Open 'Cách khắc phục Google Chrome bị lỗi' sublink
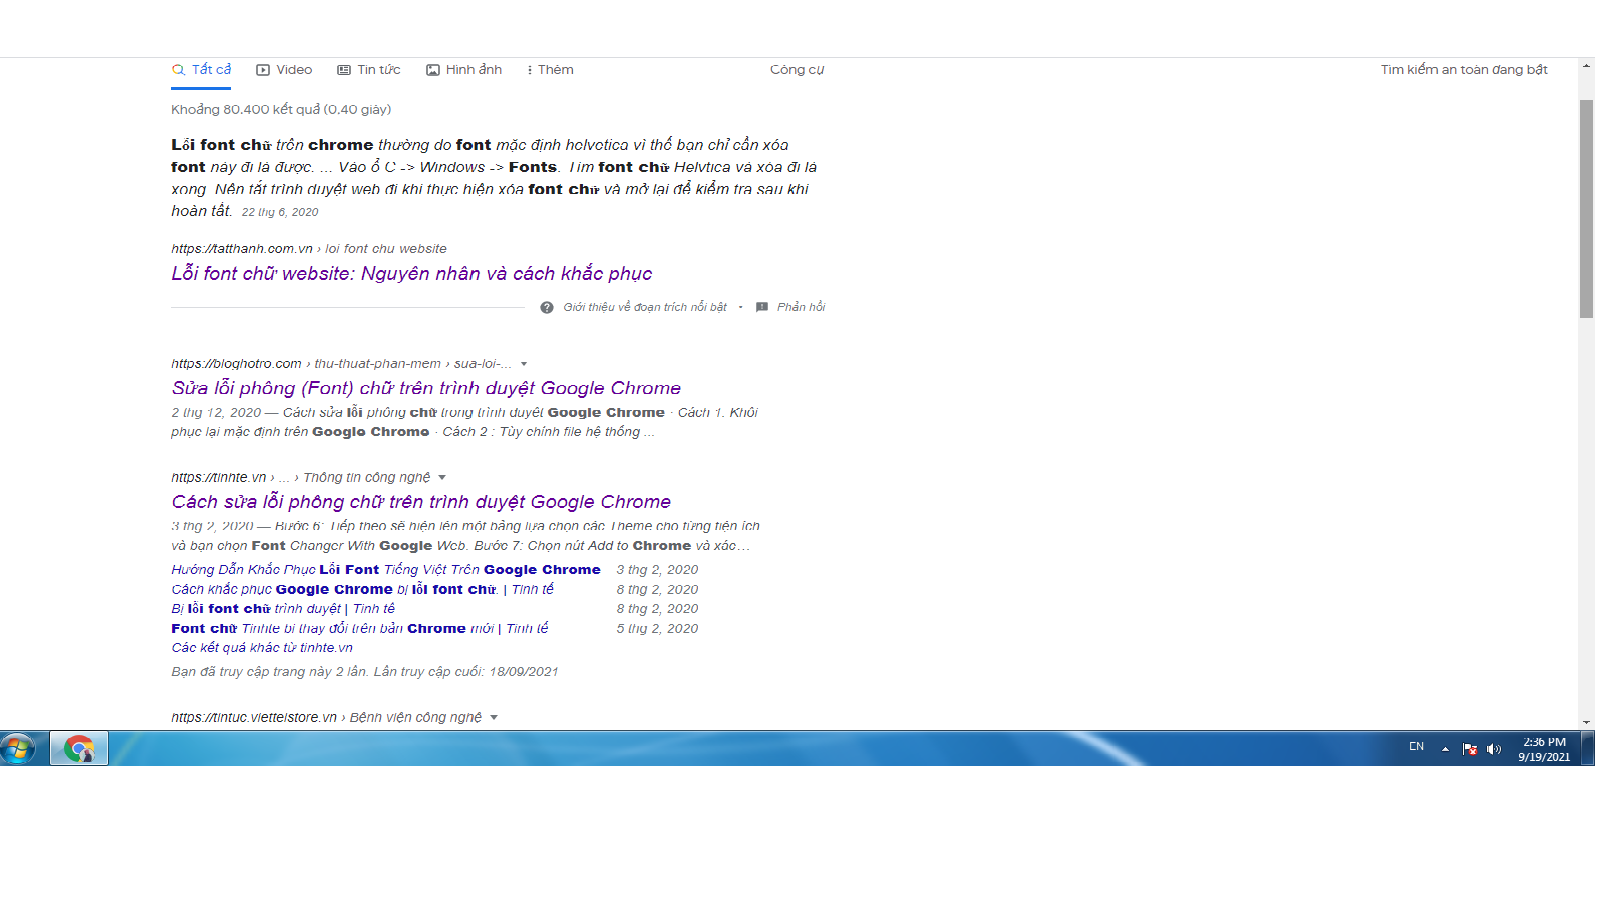The height and width of the screenshot is (900, 1600). point(362,590)
